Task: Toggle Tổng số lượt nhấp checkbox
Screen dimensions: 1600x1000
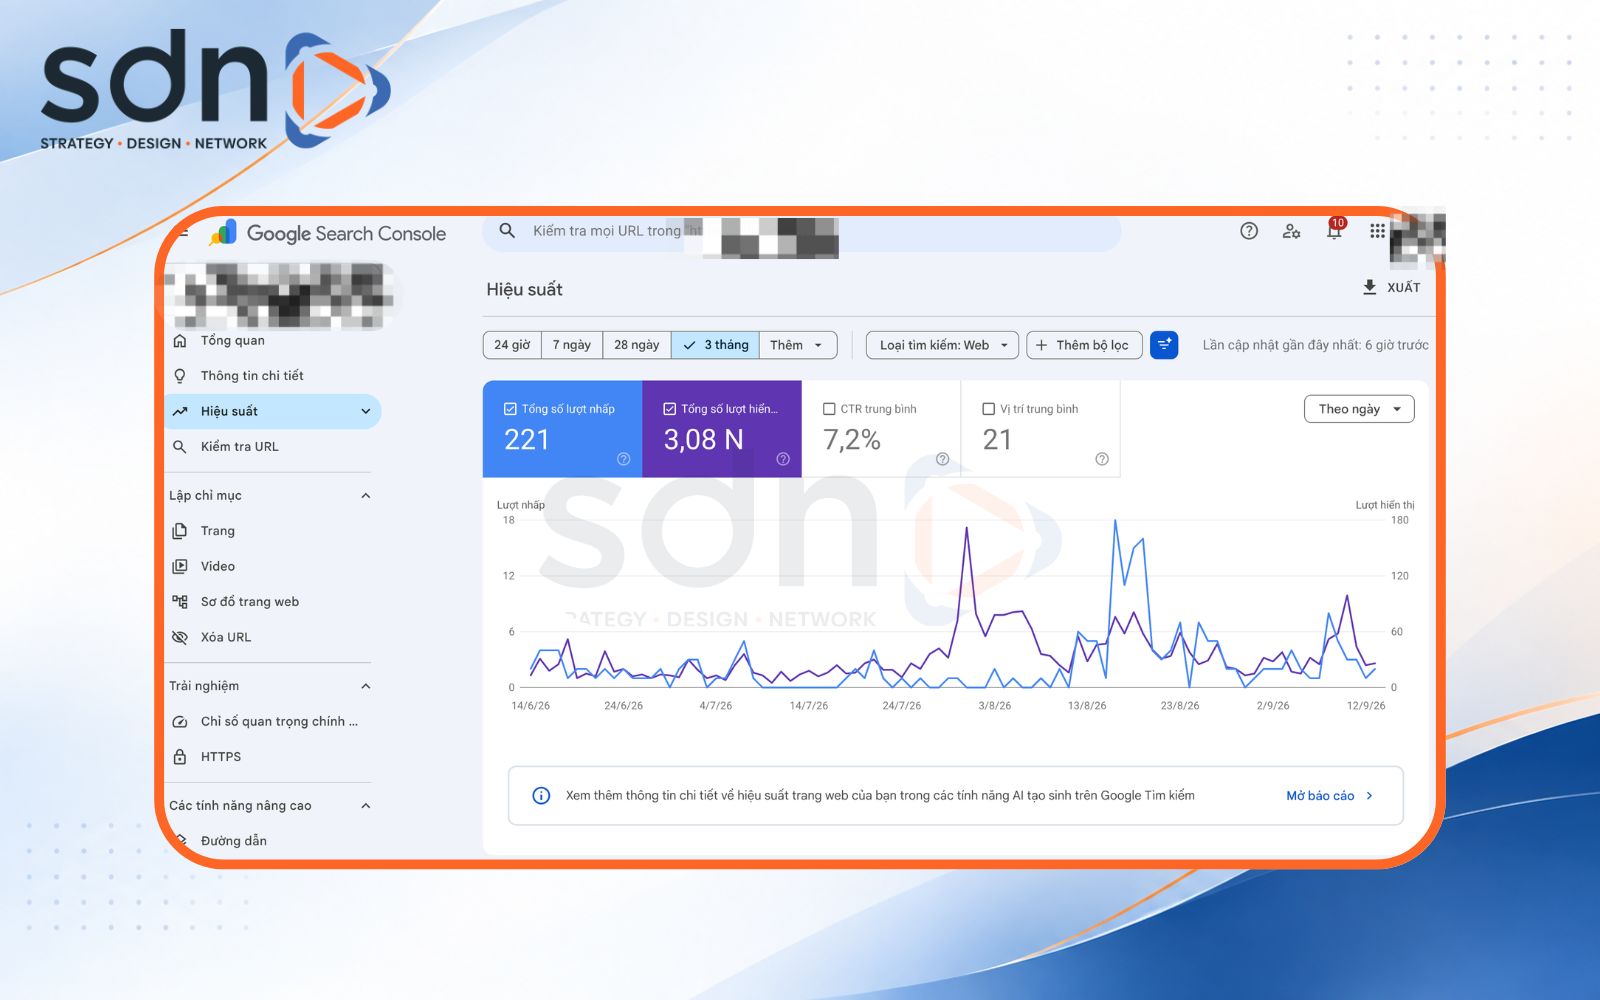Action: point(510,409)
